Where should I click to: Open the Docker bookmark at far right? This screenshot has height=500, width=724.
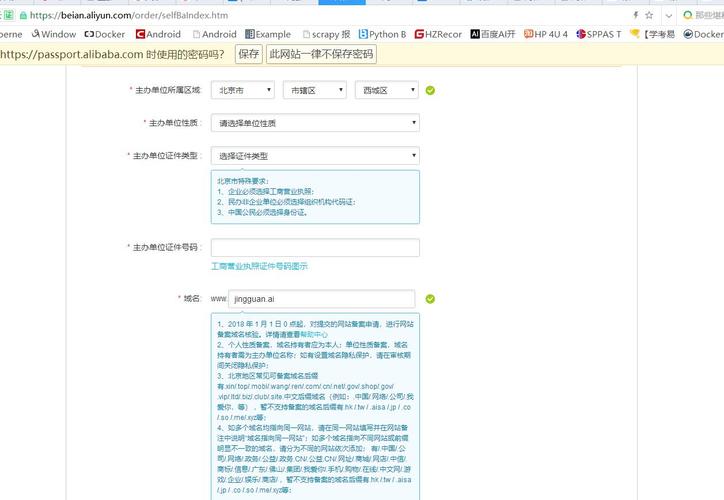tap(704, 34)
